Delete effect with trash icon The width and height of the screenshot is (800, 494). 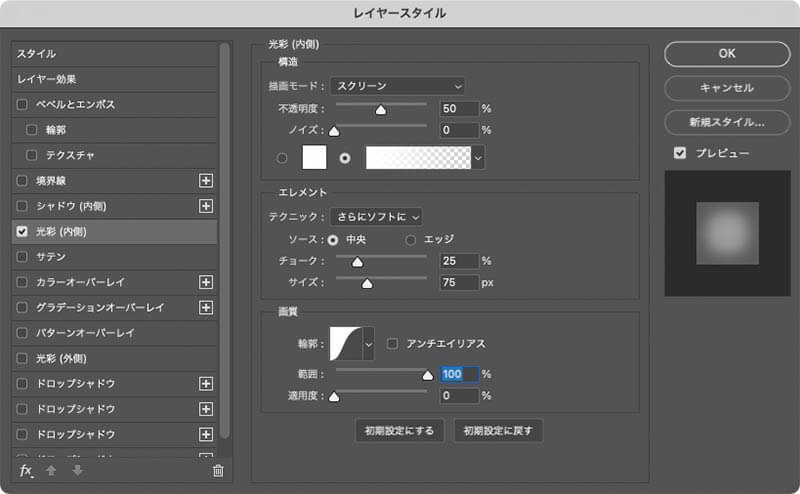218,471
